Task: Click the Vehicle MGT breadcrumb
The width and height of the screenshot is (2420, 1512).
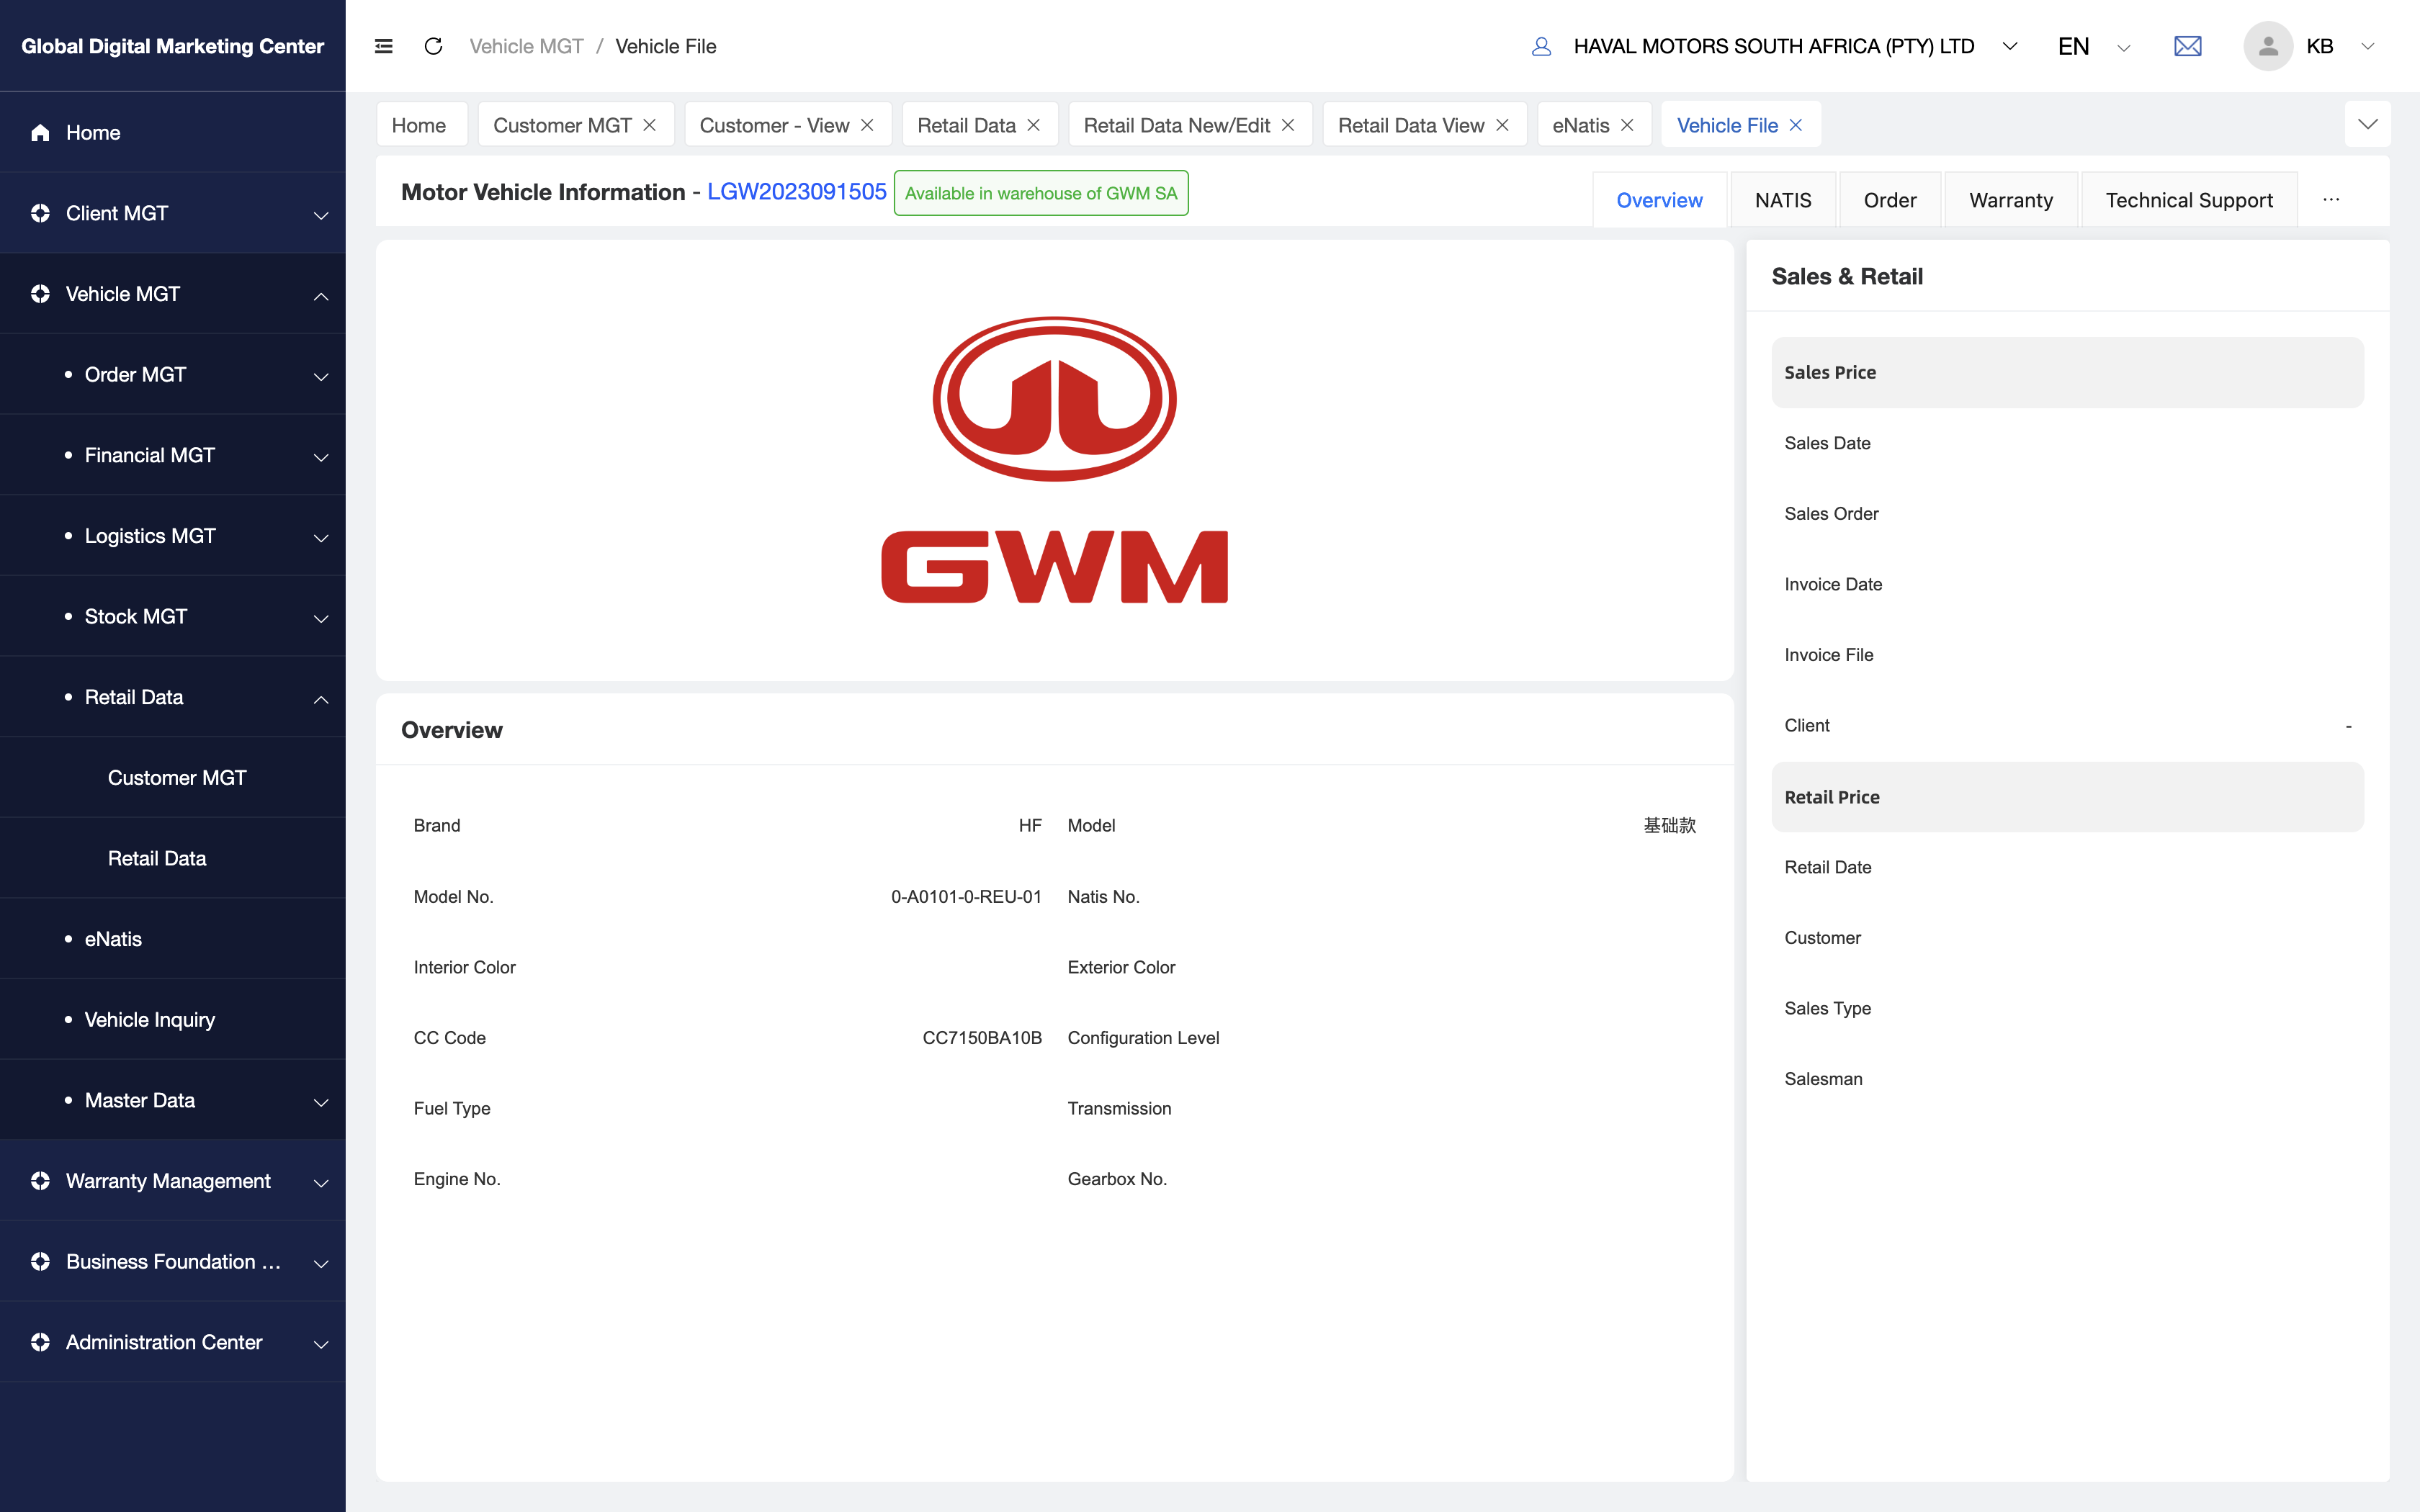Action: [526, 46]
